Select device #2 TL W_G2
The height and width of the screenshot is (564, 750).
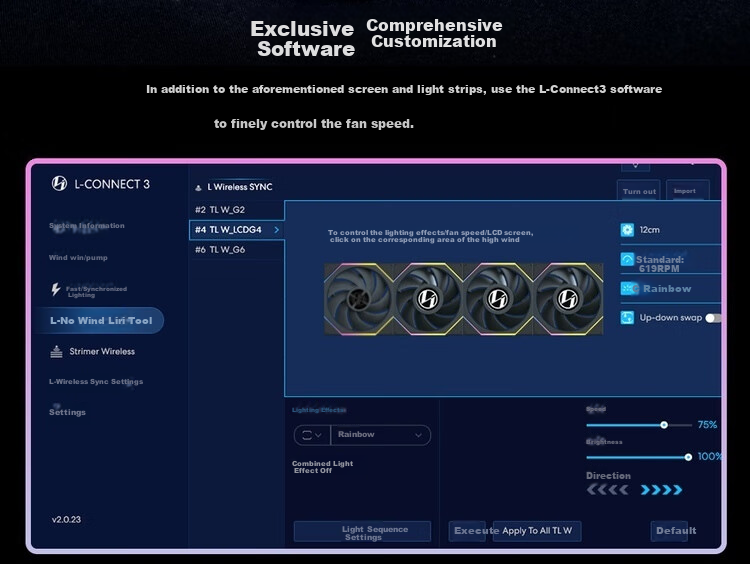(x=236, y=210)
